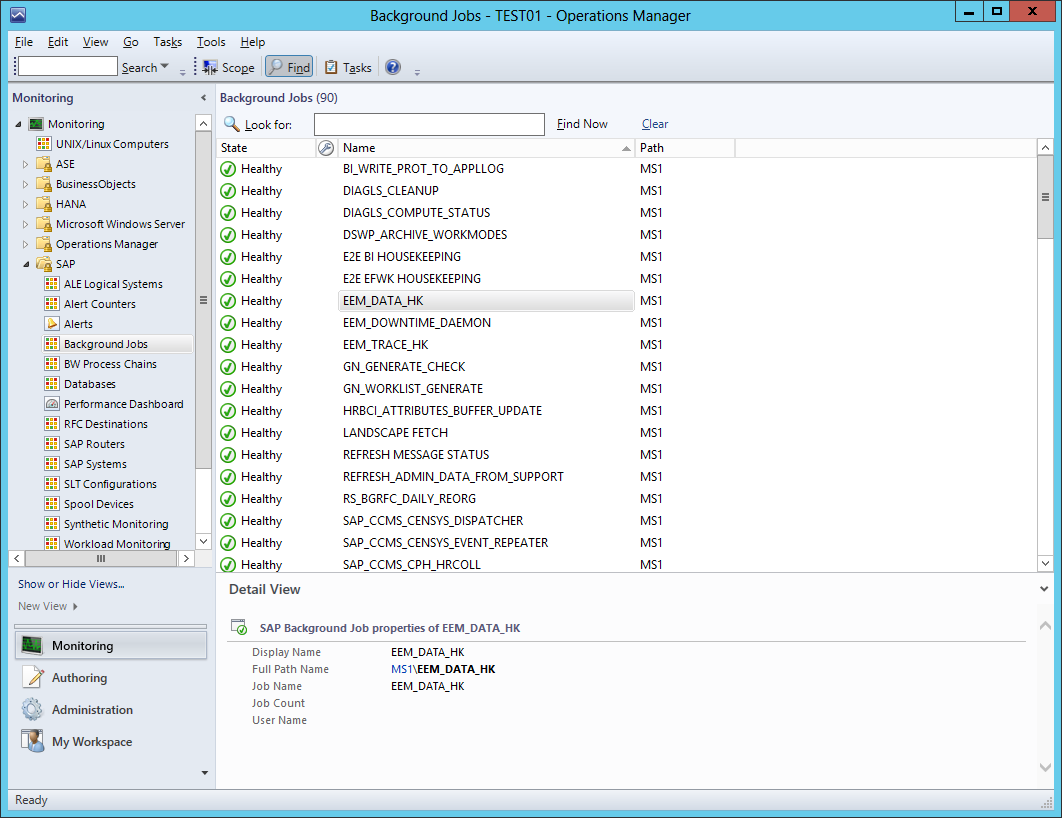Open the Tasks pane from toolbar
The image size is (1062, 818).
(348, 68)
